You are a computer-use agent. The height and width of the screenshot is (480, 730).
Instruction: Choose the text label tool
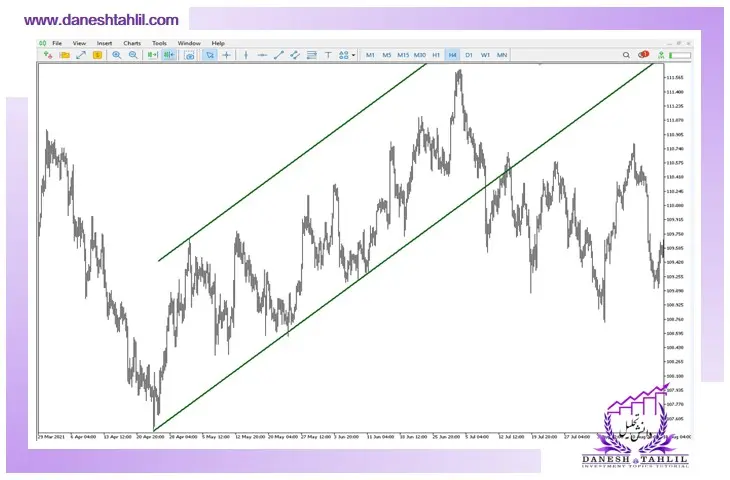(327, 55)
